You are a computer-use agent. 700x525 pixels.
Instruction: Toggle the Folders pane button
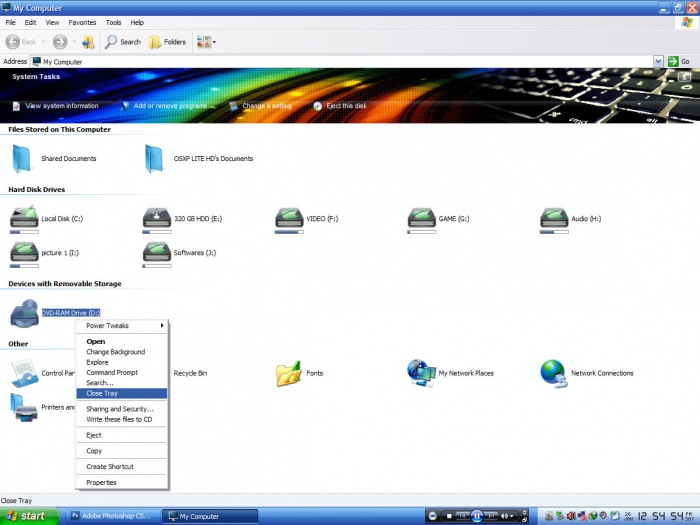[168, 42]
